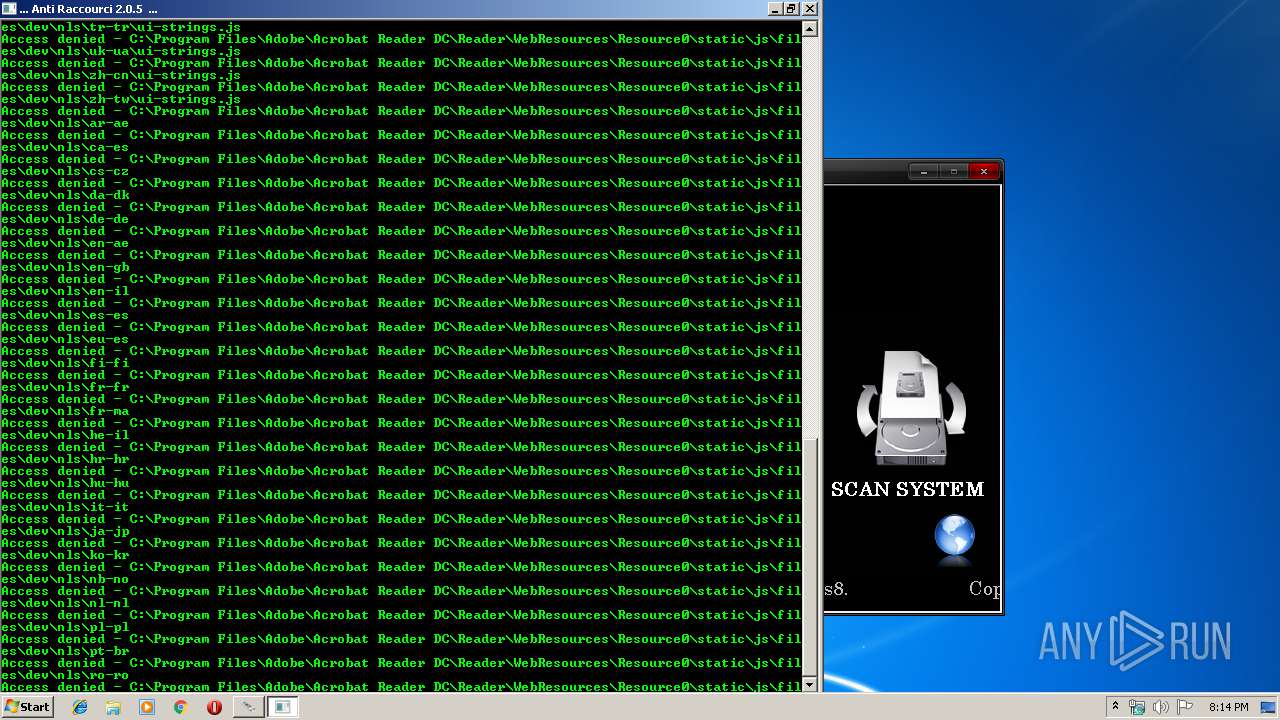This screenshot has height=720, width=1280.
Task: Click the console line 'es\dev\nls\fr-fr'
Action: [x=65, y=387]
